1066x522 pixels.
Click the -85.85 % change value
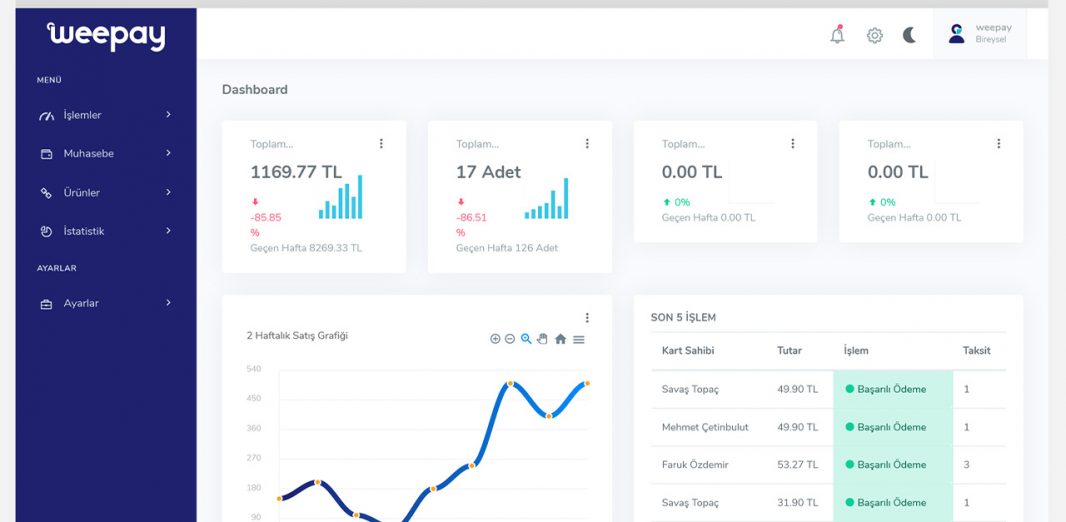[x=266, y=225]
